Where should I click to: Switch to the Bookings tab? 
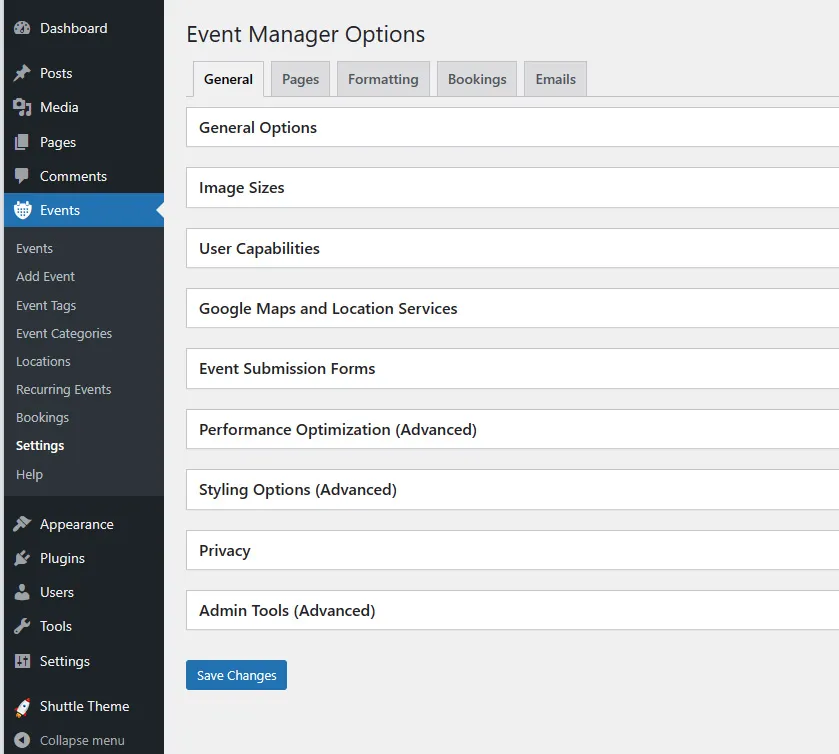(x=477, y=80)
